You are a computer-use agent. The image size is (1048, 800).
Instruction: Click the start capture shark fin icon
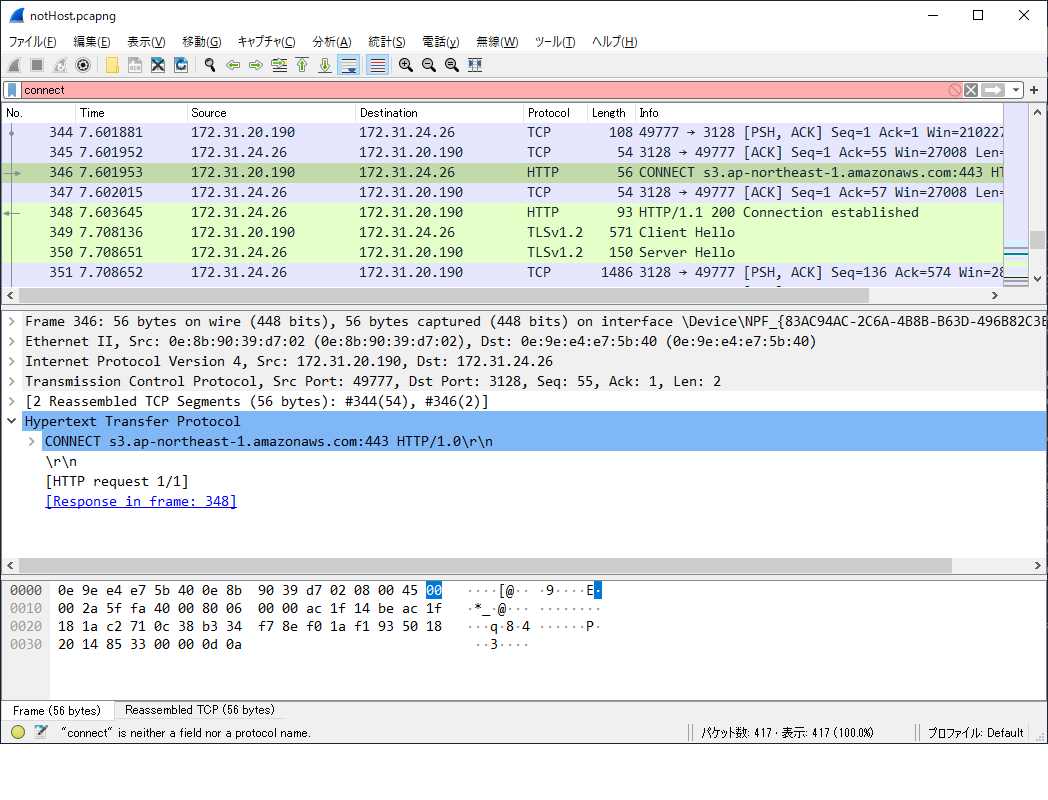14,65
